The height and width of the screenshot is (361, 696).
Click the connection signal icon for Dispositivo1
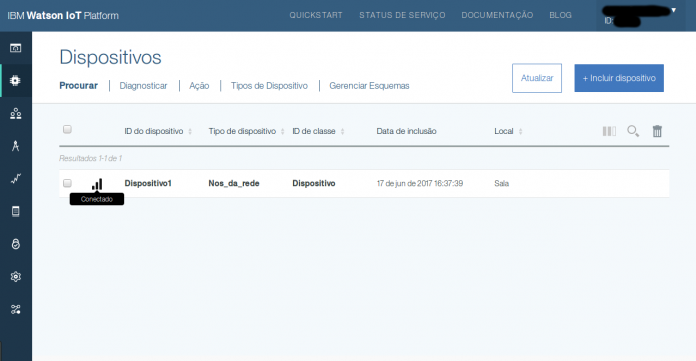pos(97,184)
